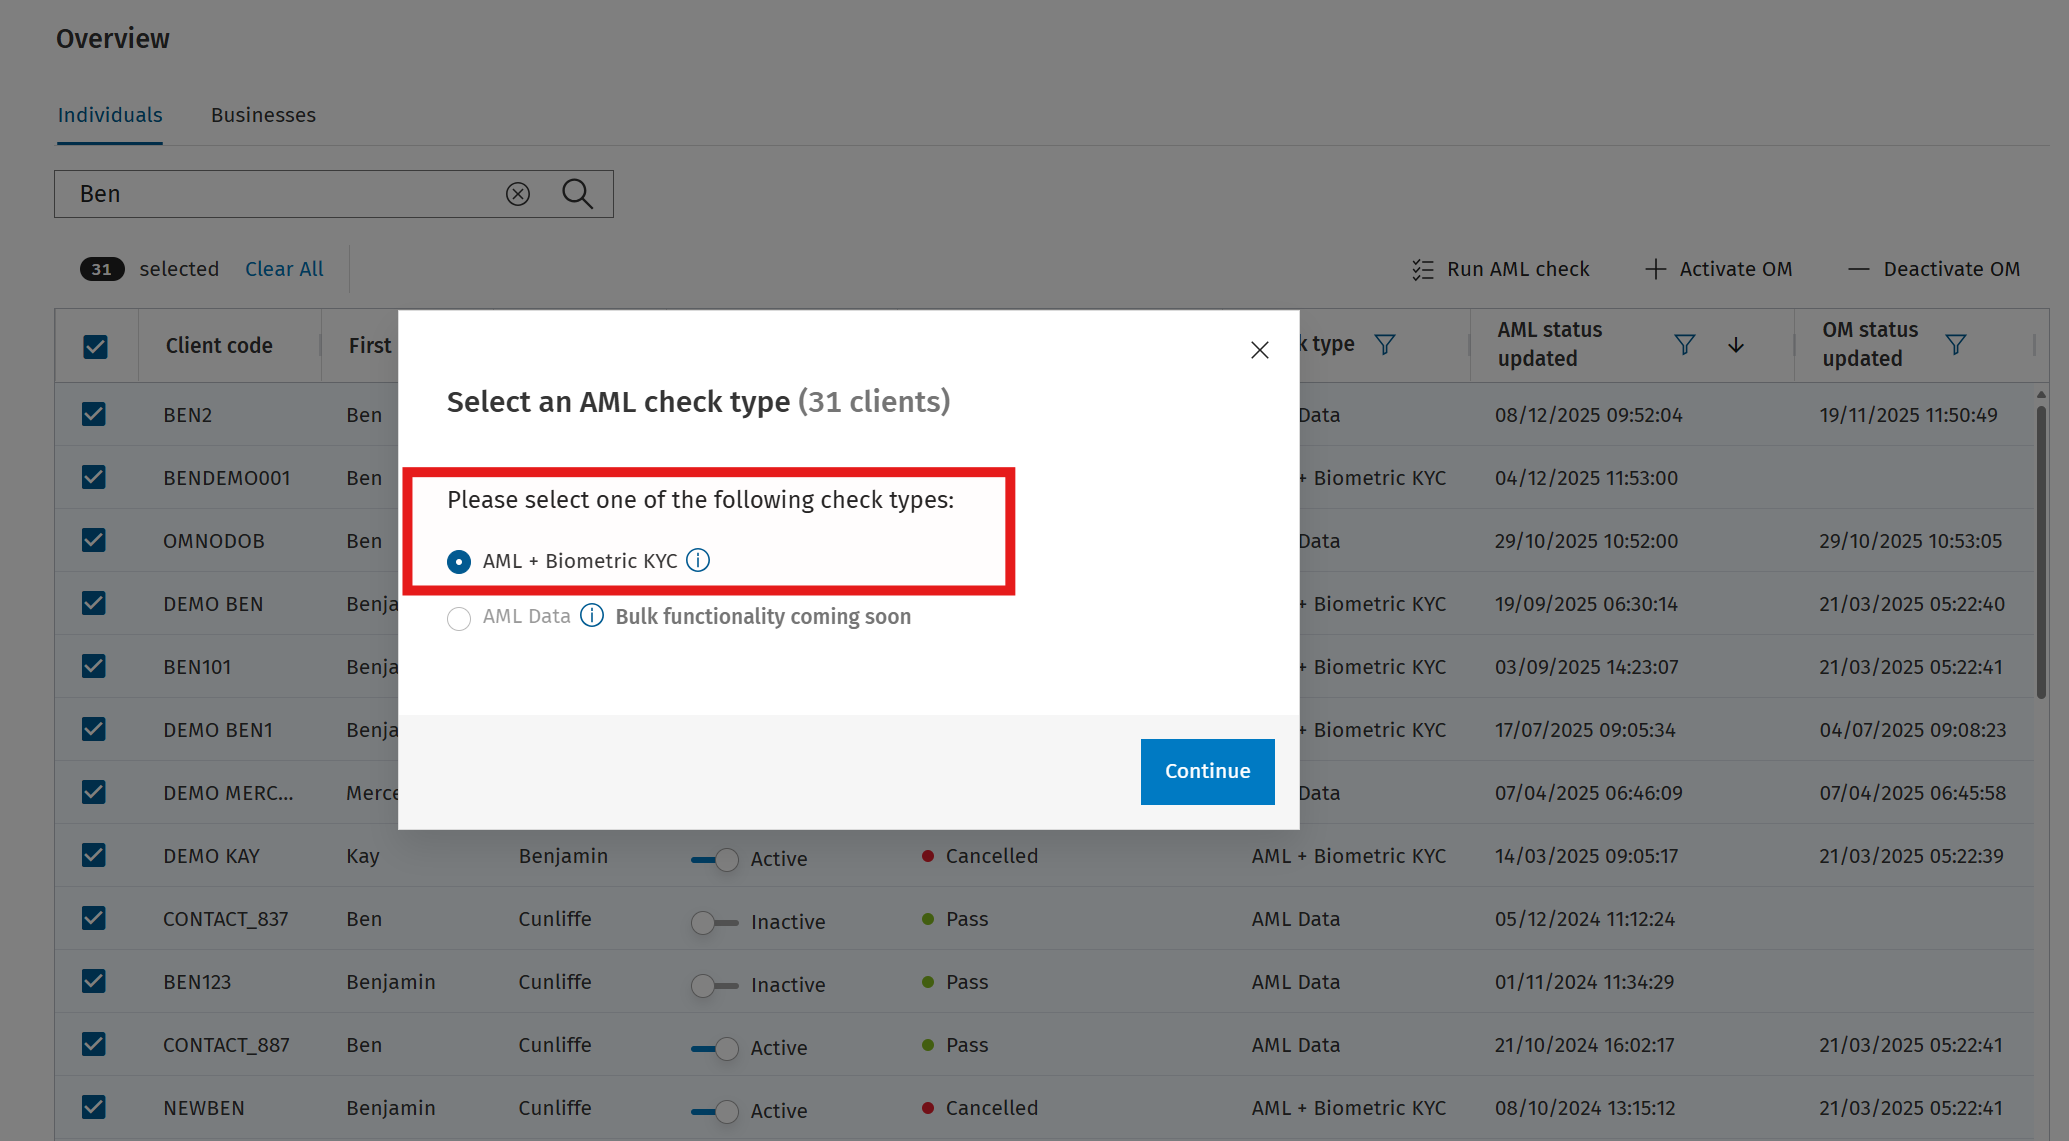Screen dimensions: 2069x1141
Task: Close the AML check type dialog
Action: (x=1259, y=350)
